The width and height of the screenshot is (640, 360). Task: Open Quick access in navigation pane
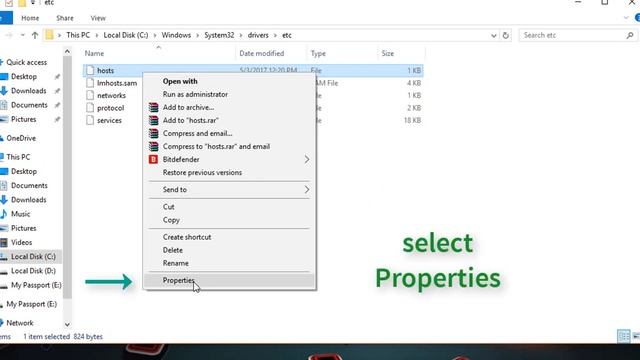point(27,62)
